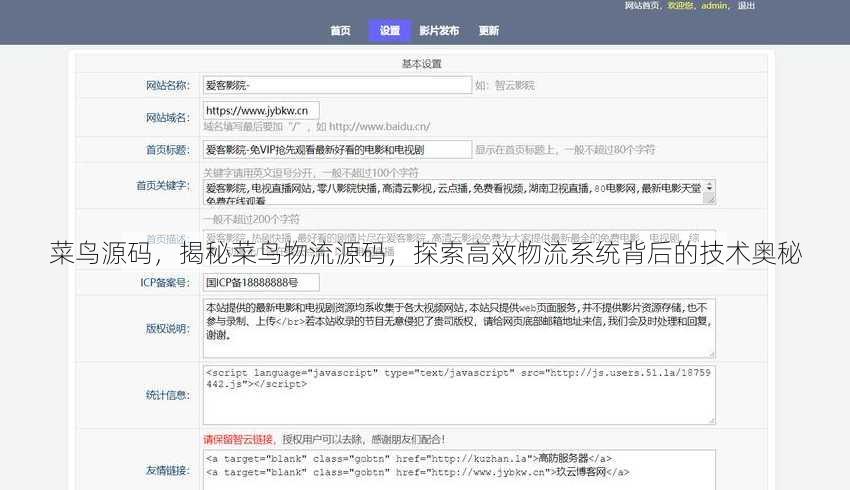Screen dimensions: 850x490
Task: Click the 网站域名 label
Action: pyautogui.click(x=168, y=117)
